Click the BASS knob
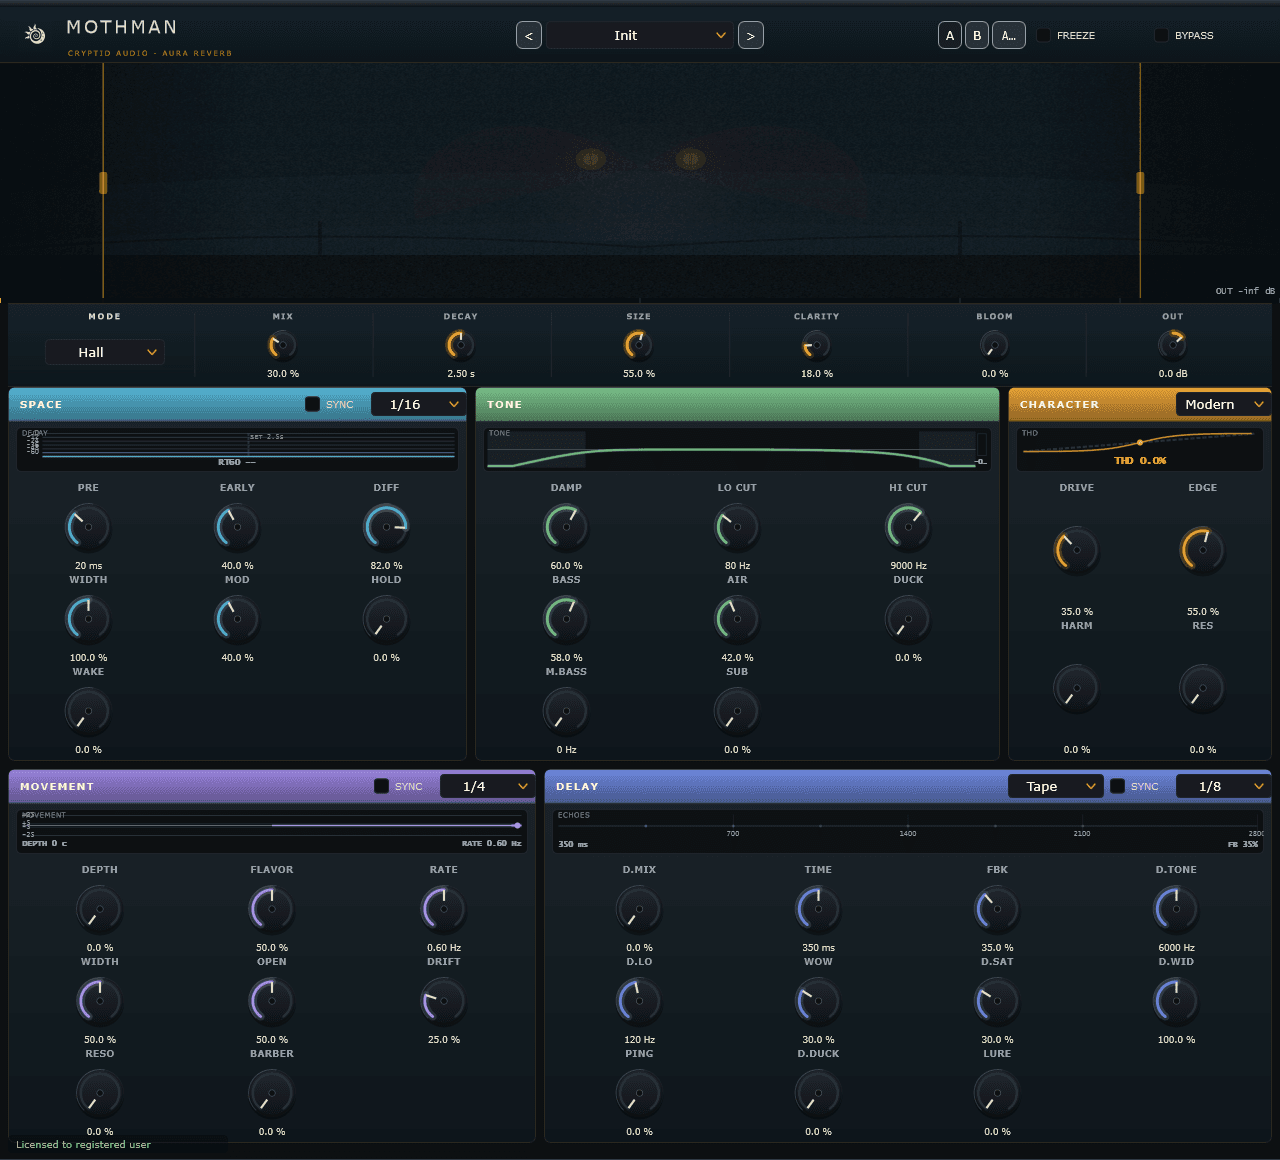Screen dimensions: 1280x1160 coord(566,620)
